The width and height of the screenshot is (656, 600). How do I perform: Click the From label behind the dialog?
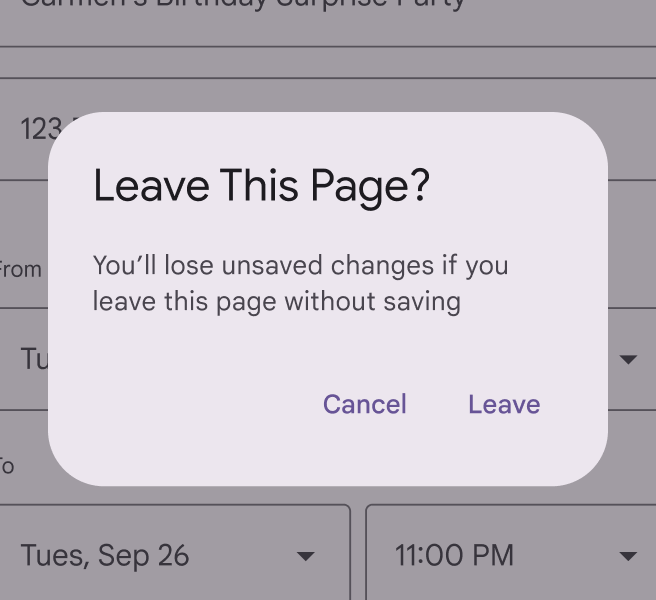(x=20, y=269)
